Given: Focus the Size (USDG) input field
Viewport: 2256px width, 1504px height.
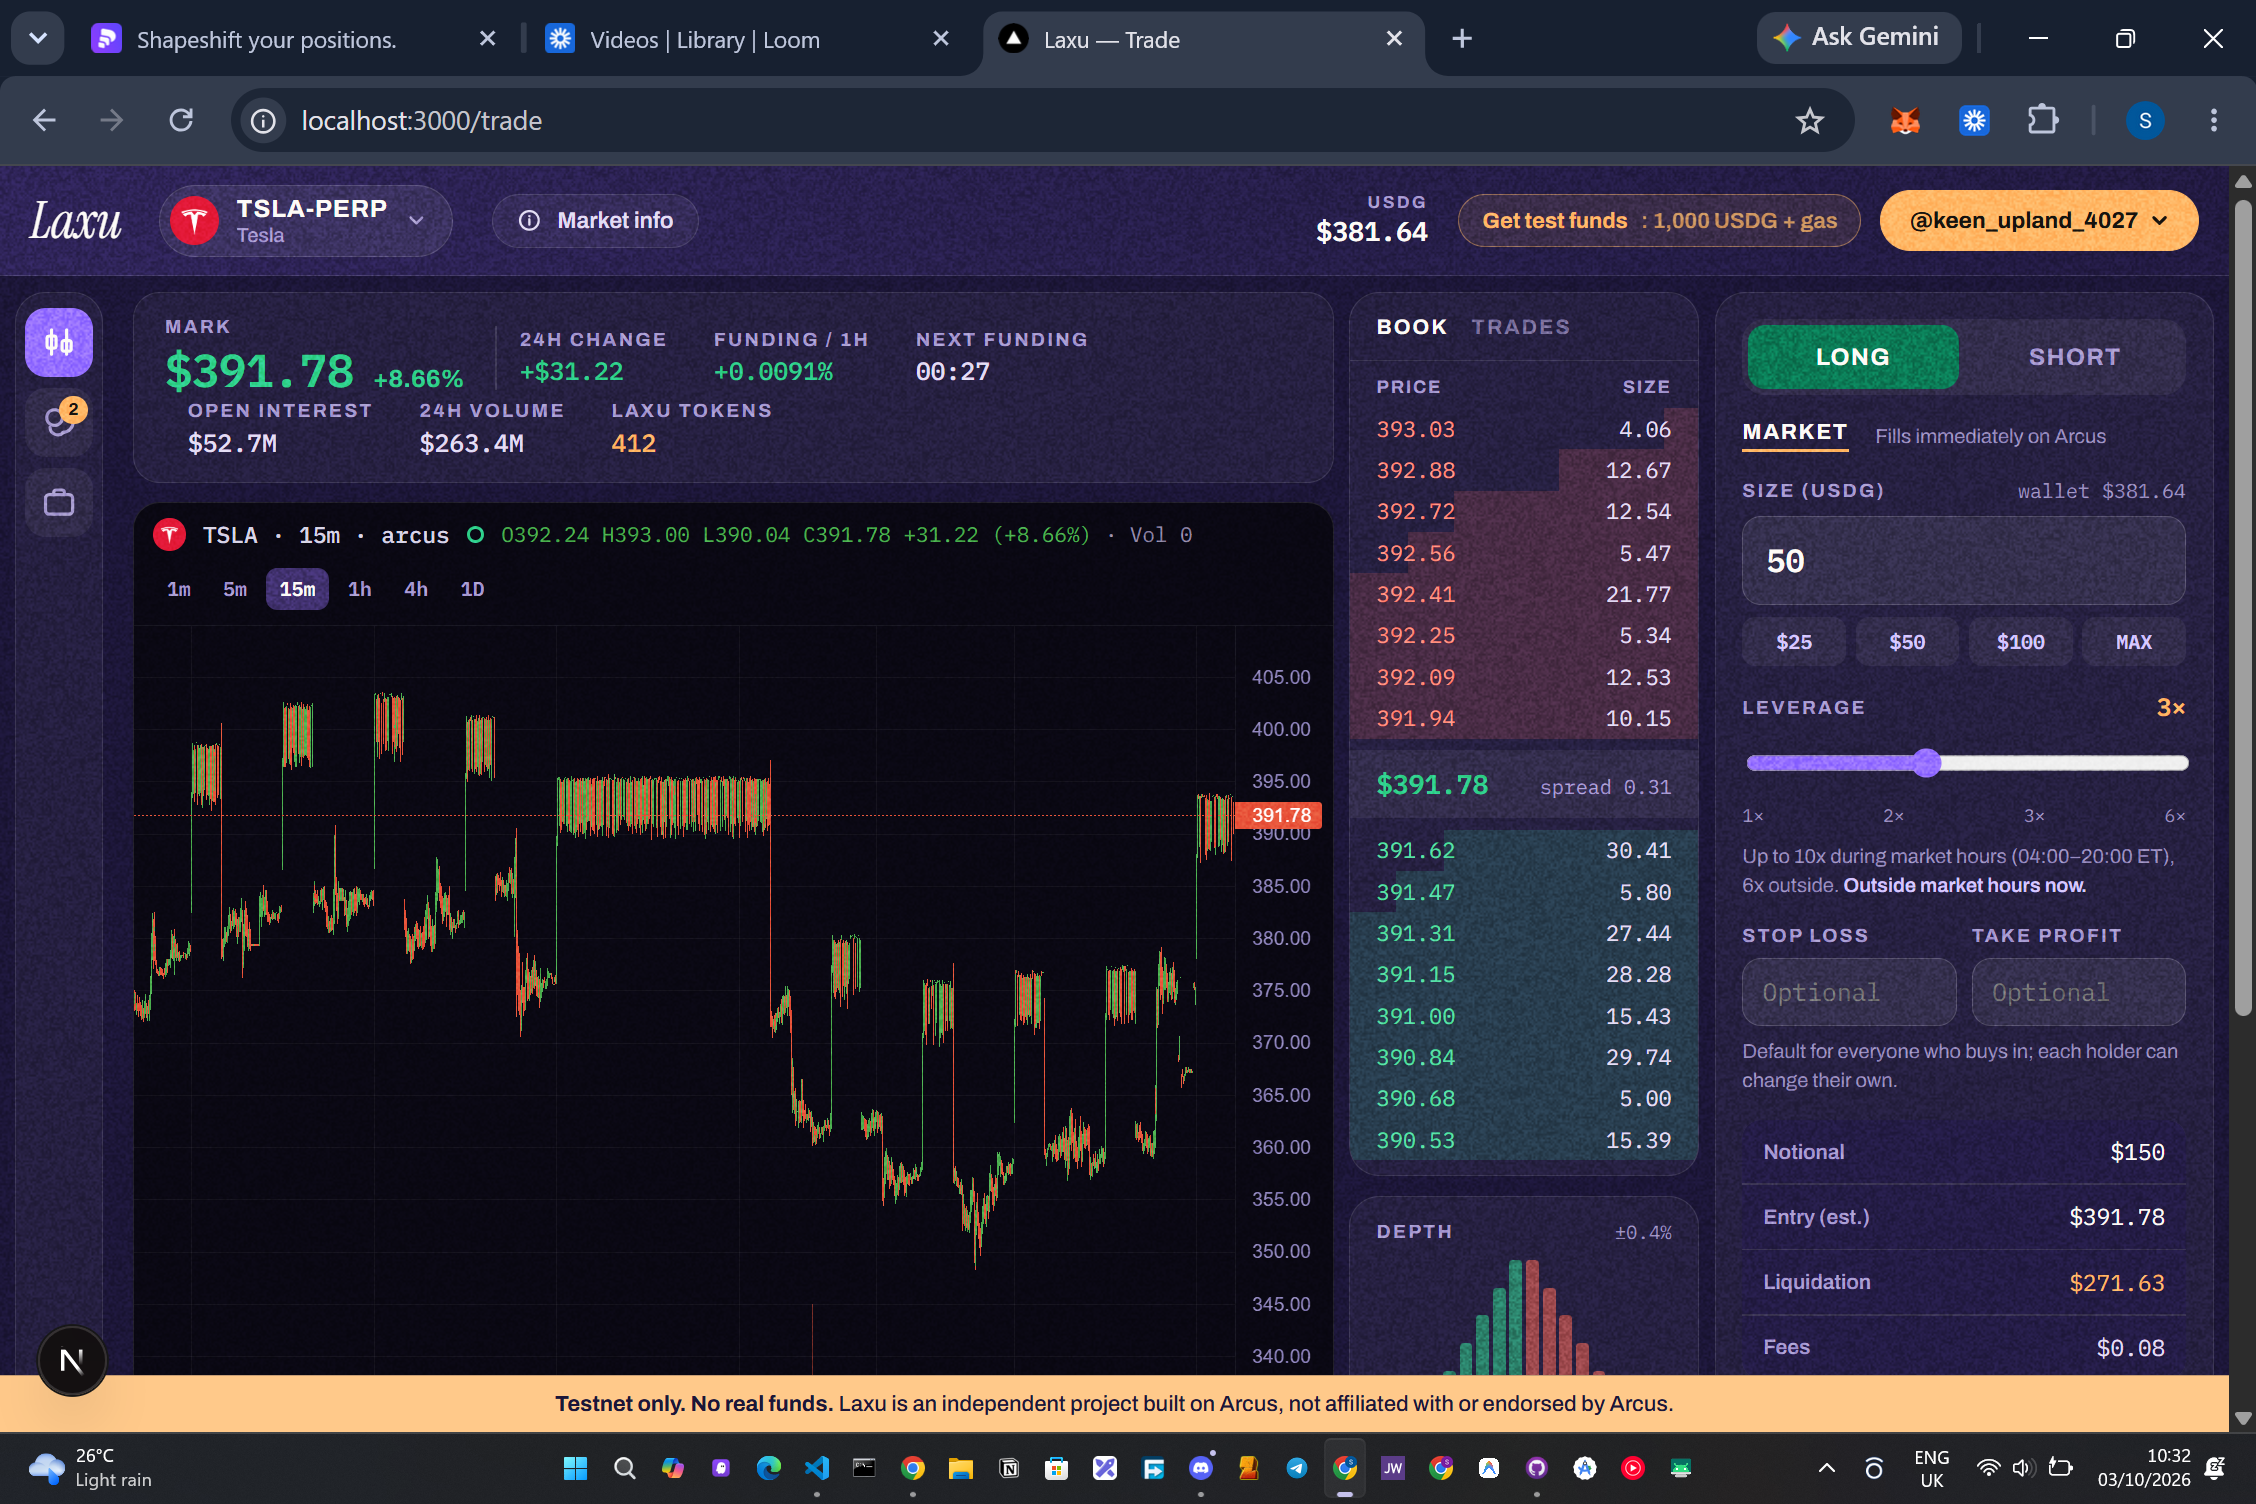Looking at the screenshot, I should tap(1963, 561).
